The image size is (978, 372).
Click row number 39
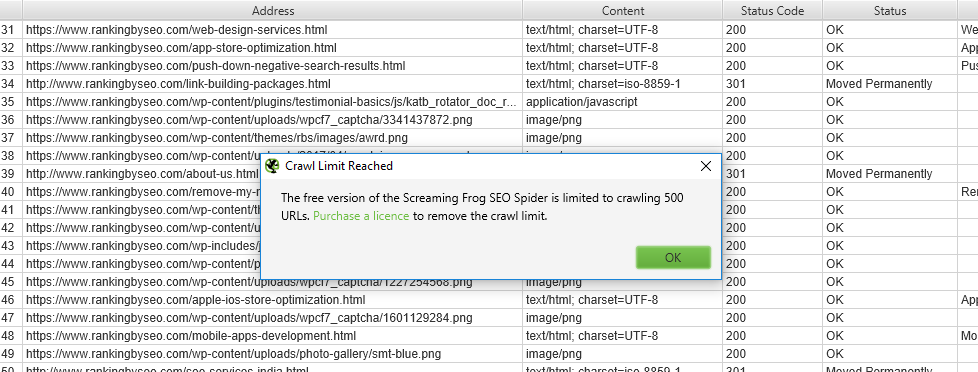point(7,174)
